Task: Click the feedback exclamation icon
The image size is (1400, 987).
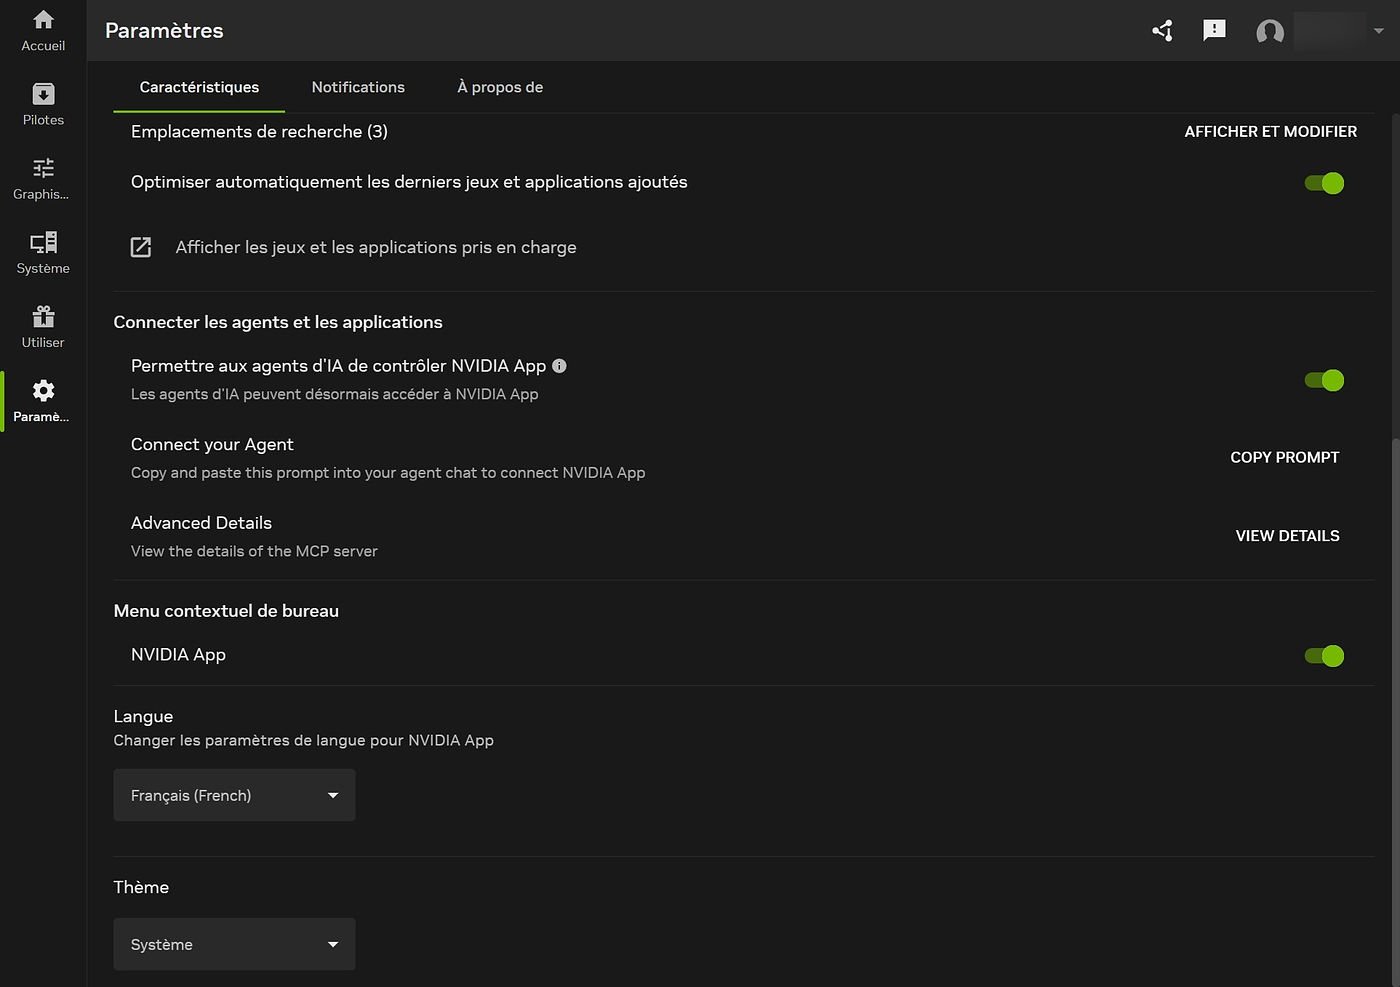Action: pos(1214,31)
